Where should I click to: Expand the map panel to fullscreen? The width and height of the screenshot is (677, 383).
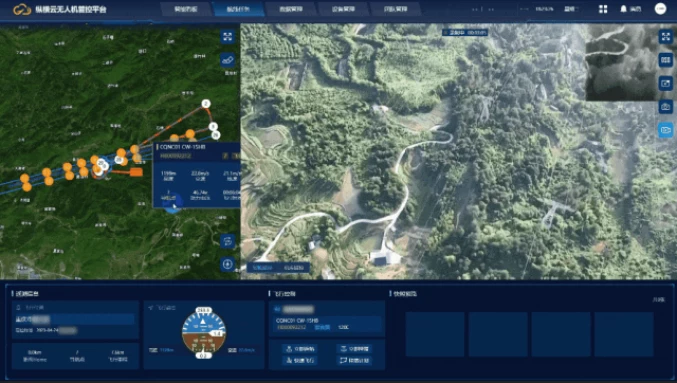[x=228, y=37]
